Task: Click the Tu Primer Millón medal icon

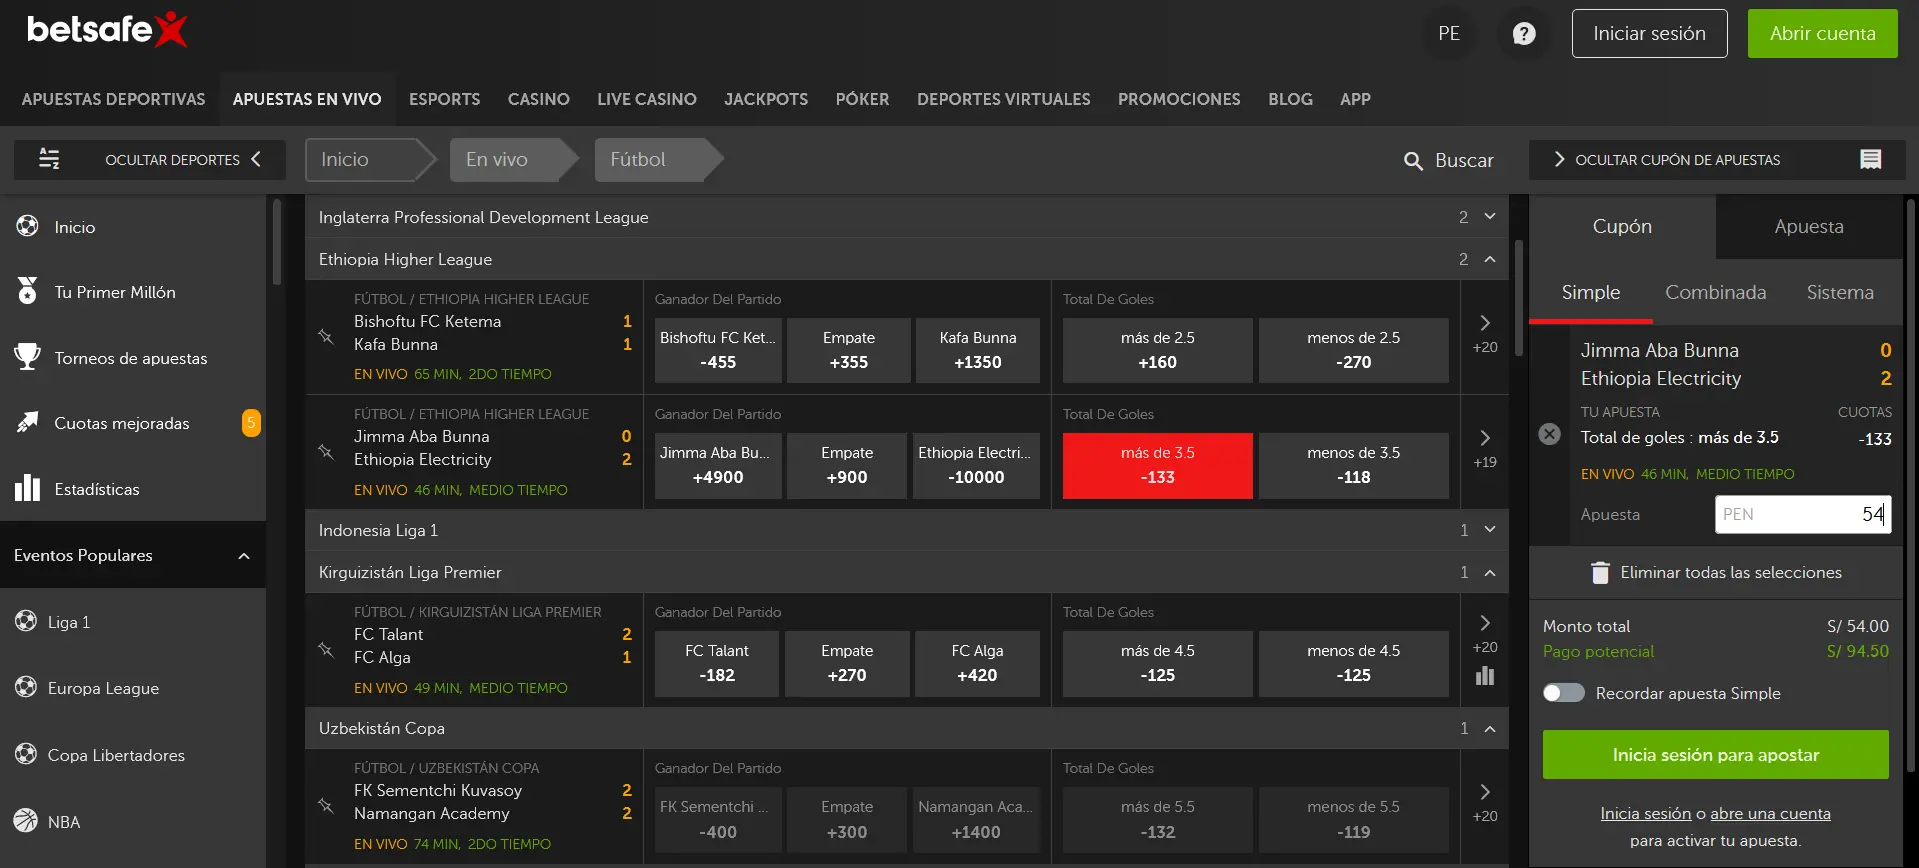Action: [x=27, y=291]
